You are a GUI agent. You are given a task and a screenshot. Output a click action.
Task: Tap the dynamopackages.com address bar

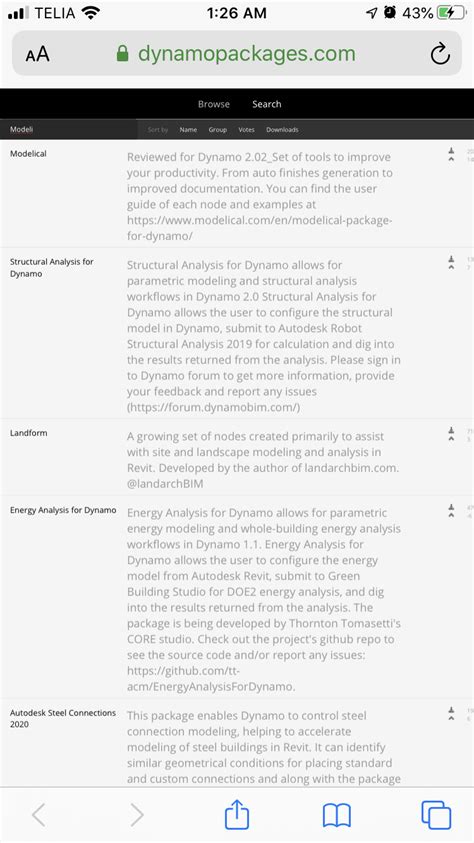click(x=236, y=54)
